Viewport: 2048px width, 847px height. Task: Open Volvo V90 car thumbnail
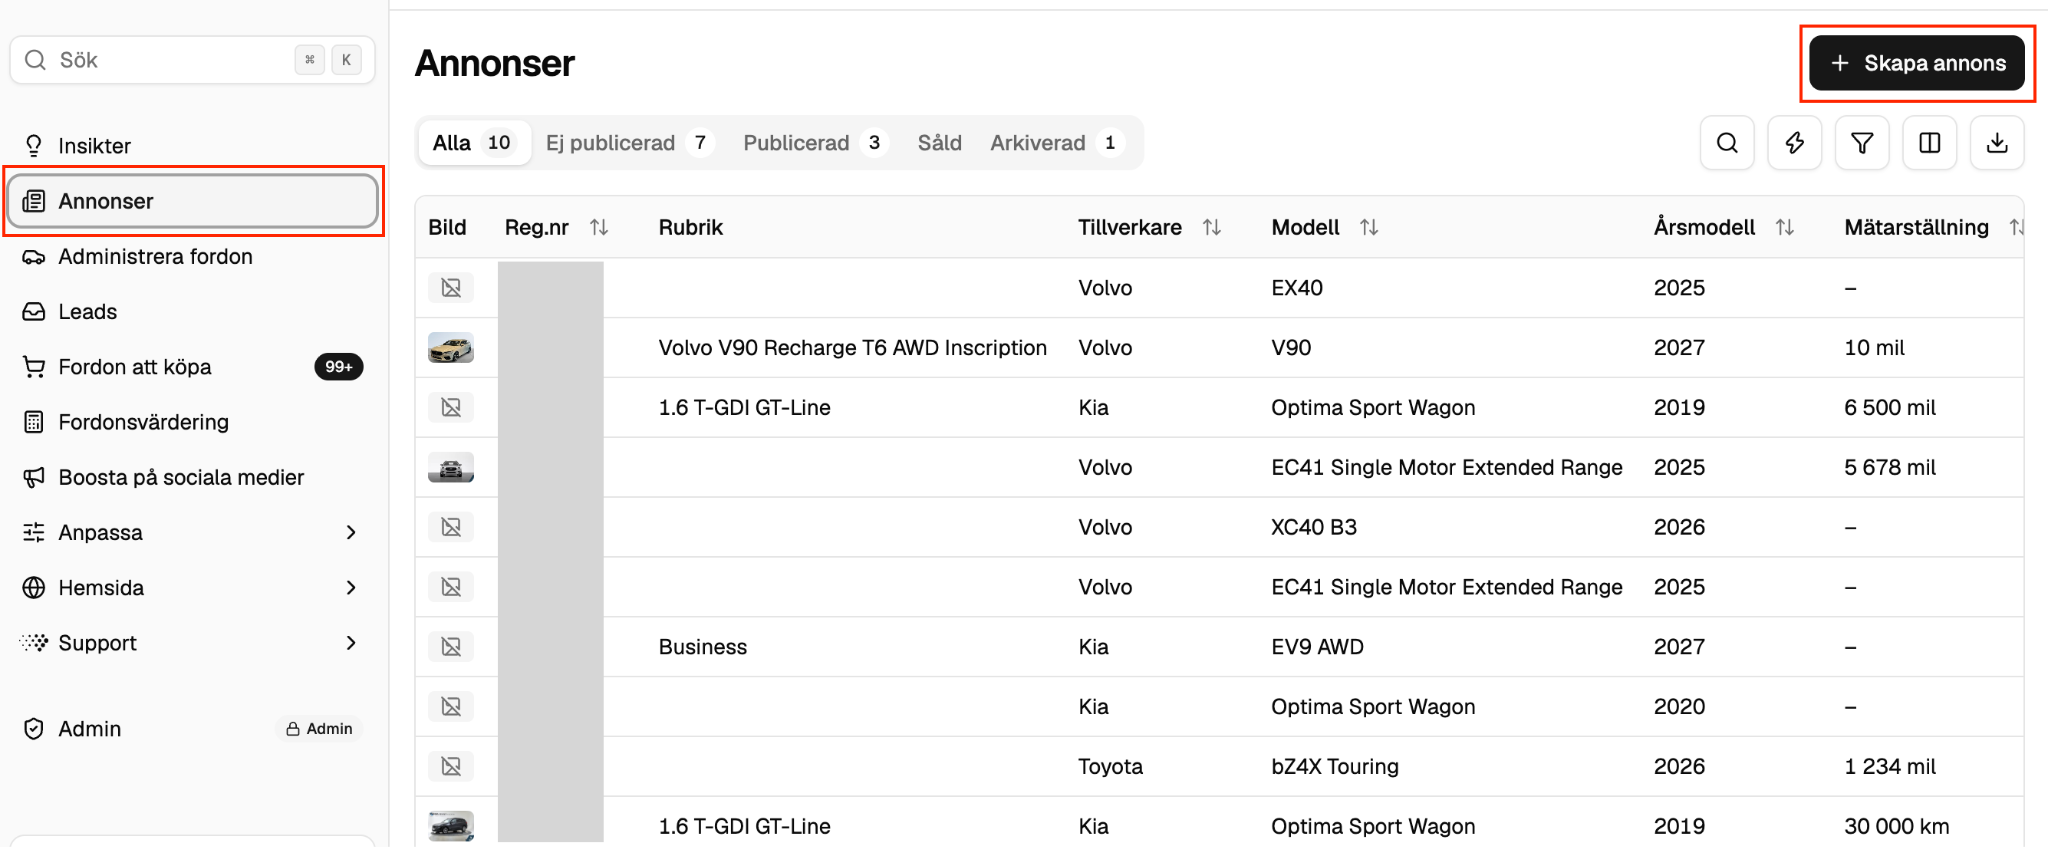click(x=451, y=348)
